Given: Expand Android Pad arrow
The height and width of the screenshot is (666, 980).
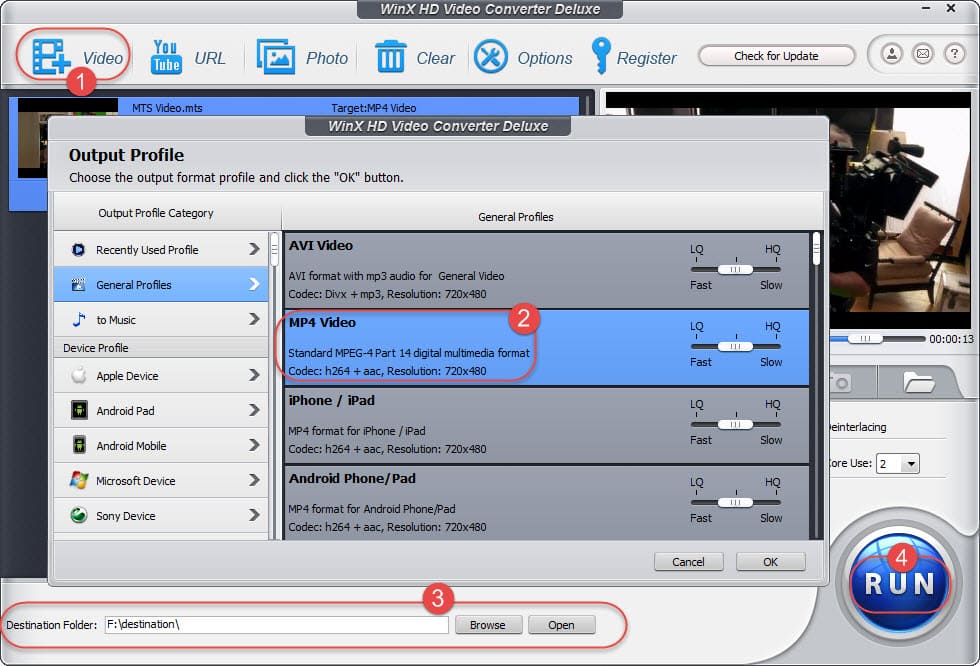Looking at the screenshot, I should pos(254,410).
